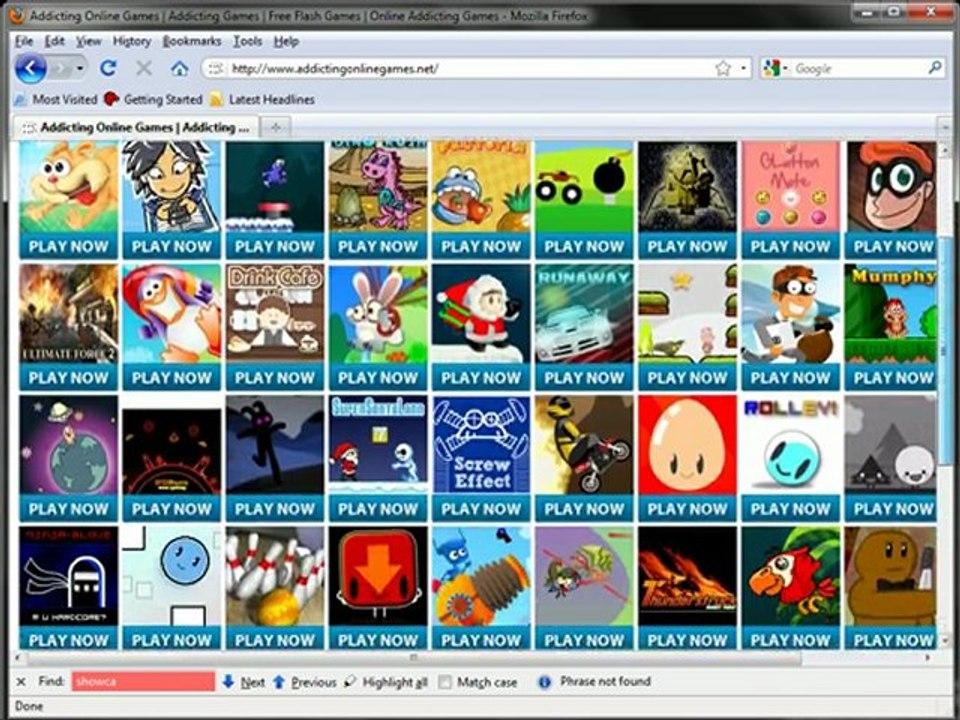Open the red down-arrow block game thumbnail
This screenshot has height=720, width=960.
(378, 576)
